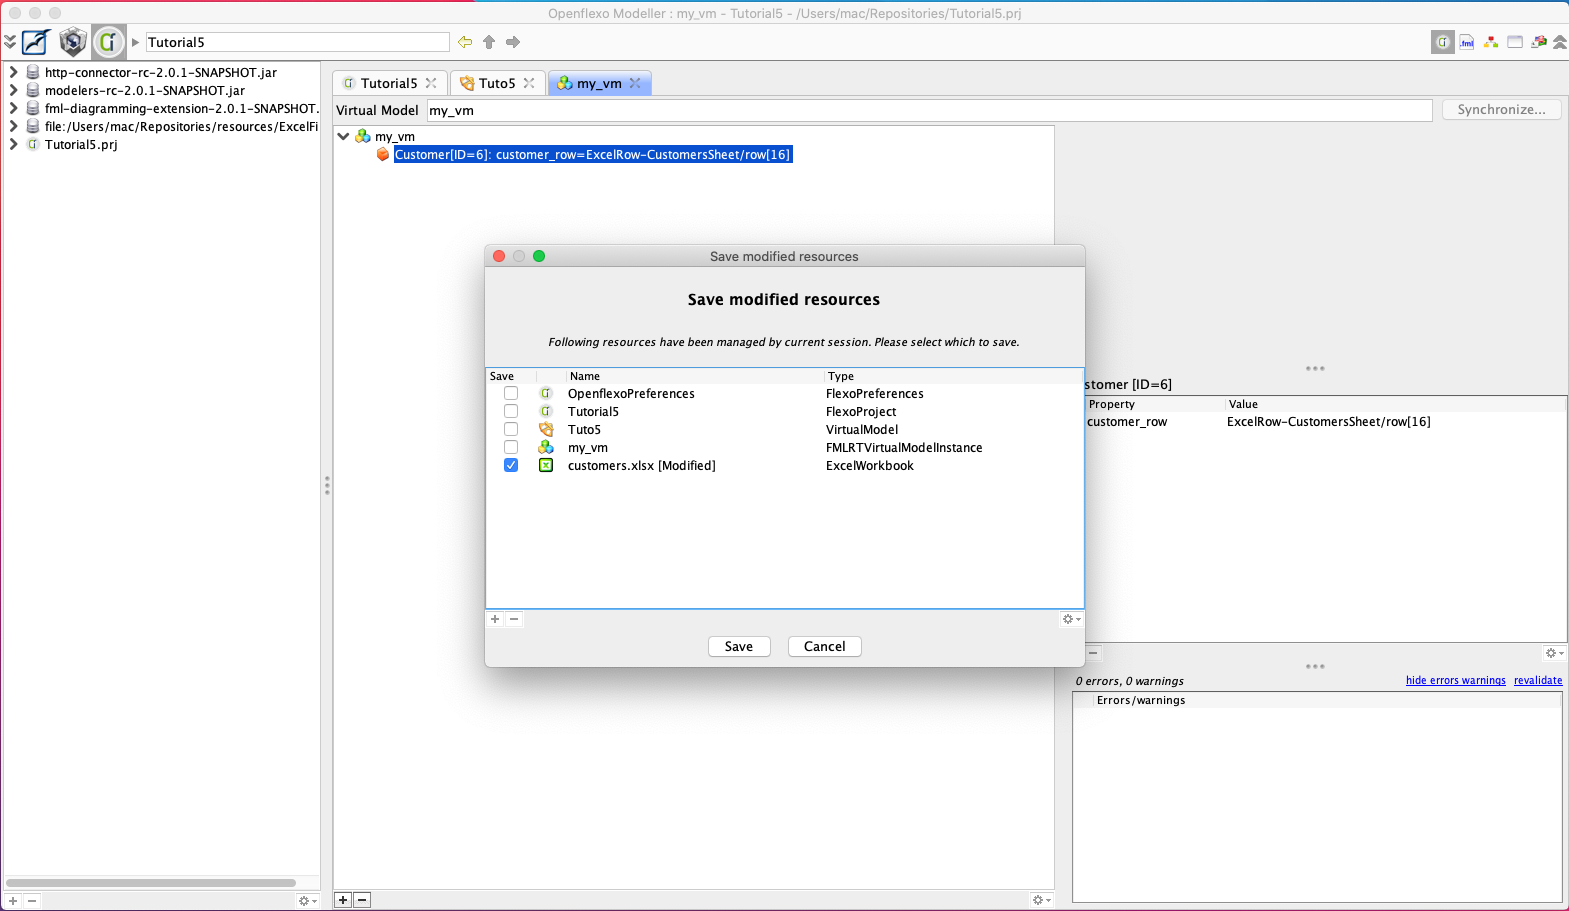
Task: Check Tutorial5 save checkbox in dialog
Action: tap(511, 411)
